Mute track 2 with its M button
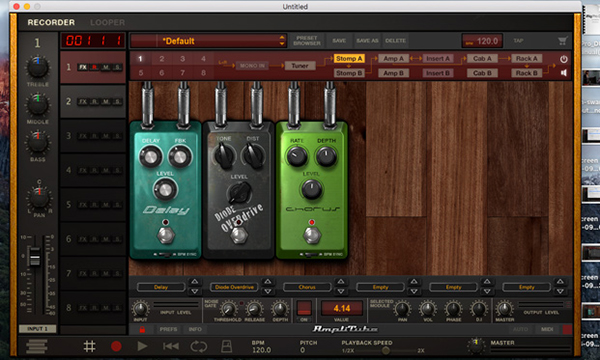 [106, 101]
